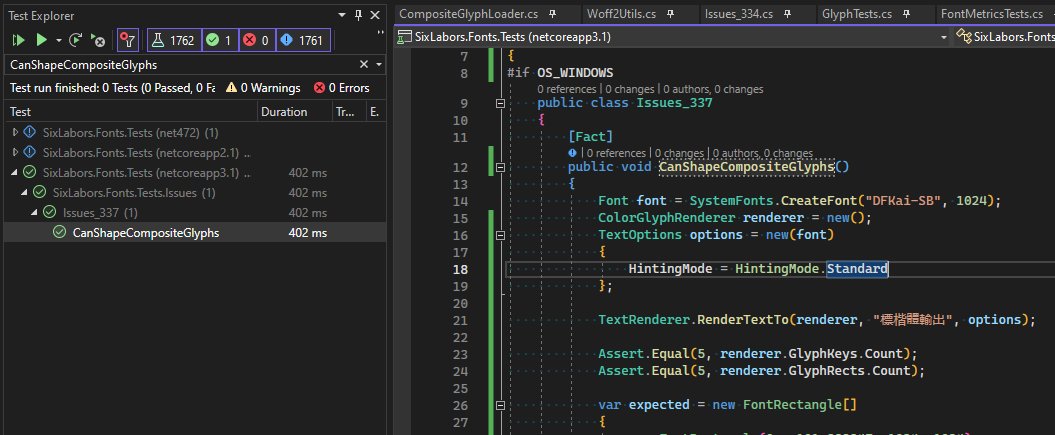The width and height of the screenshot is (1055, 435).
Task: Sort by the Duration column header
Action: [x=295, y=112]
